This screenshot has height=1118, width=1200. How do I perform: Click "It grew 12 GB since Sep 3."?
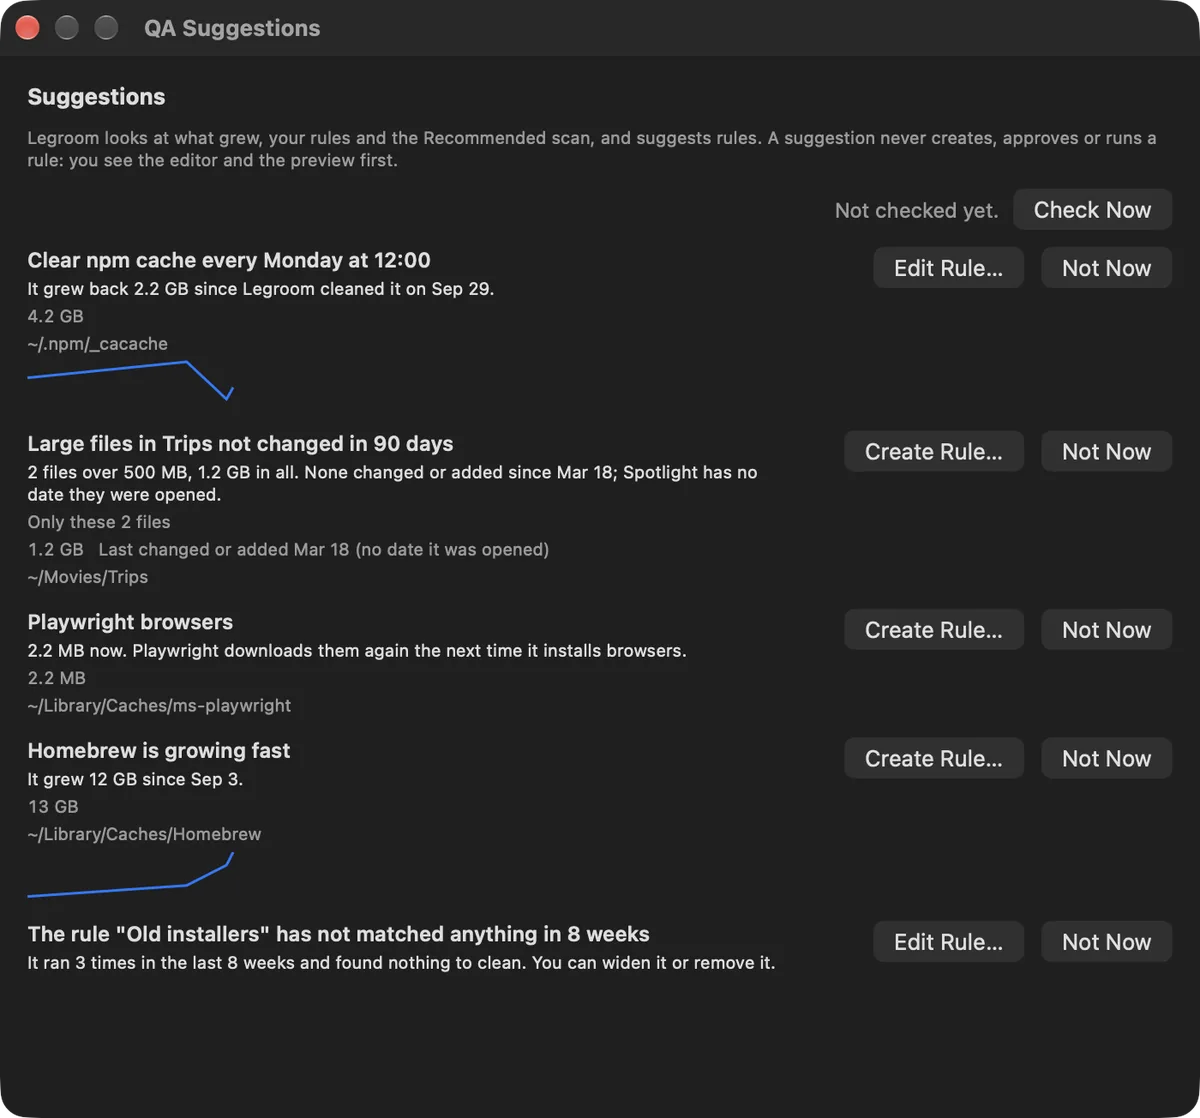click(135, 779)
